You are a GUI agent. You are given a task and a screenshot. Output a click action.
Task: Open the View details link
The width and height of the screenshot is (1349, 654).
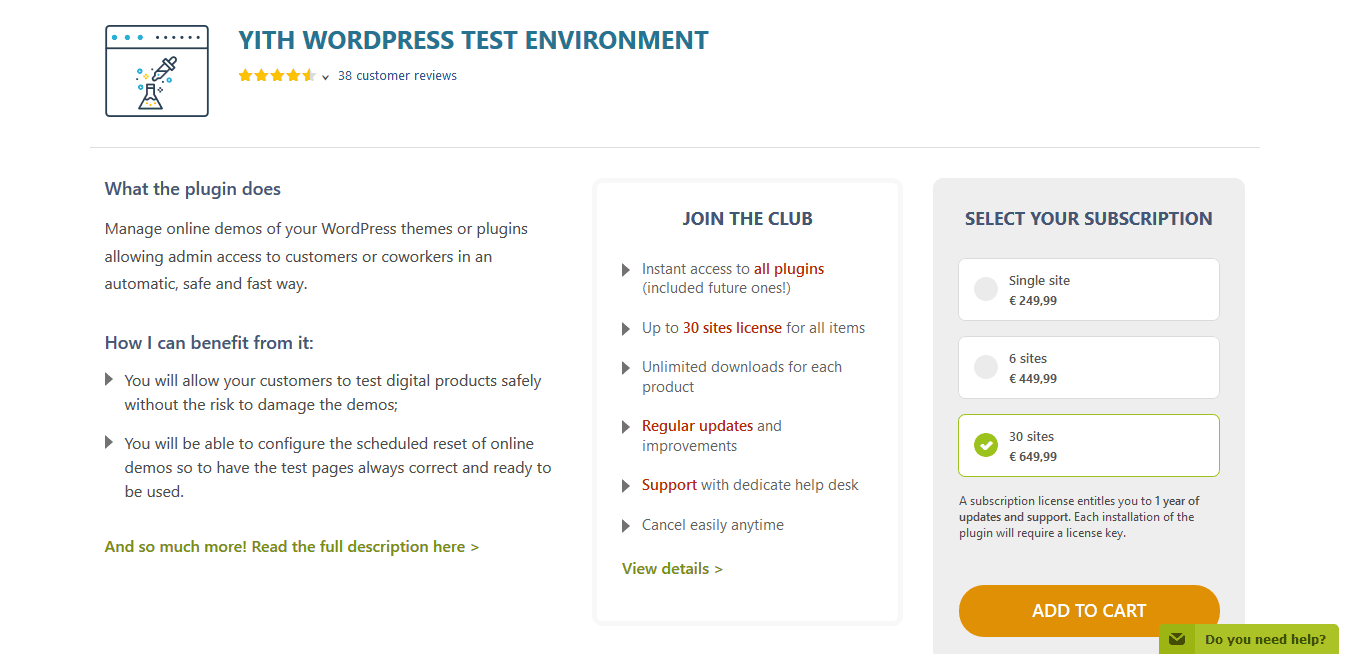672,569
